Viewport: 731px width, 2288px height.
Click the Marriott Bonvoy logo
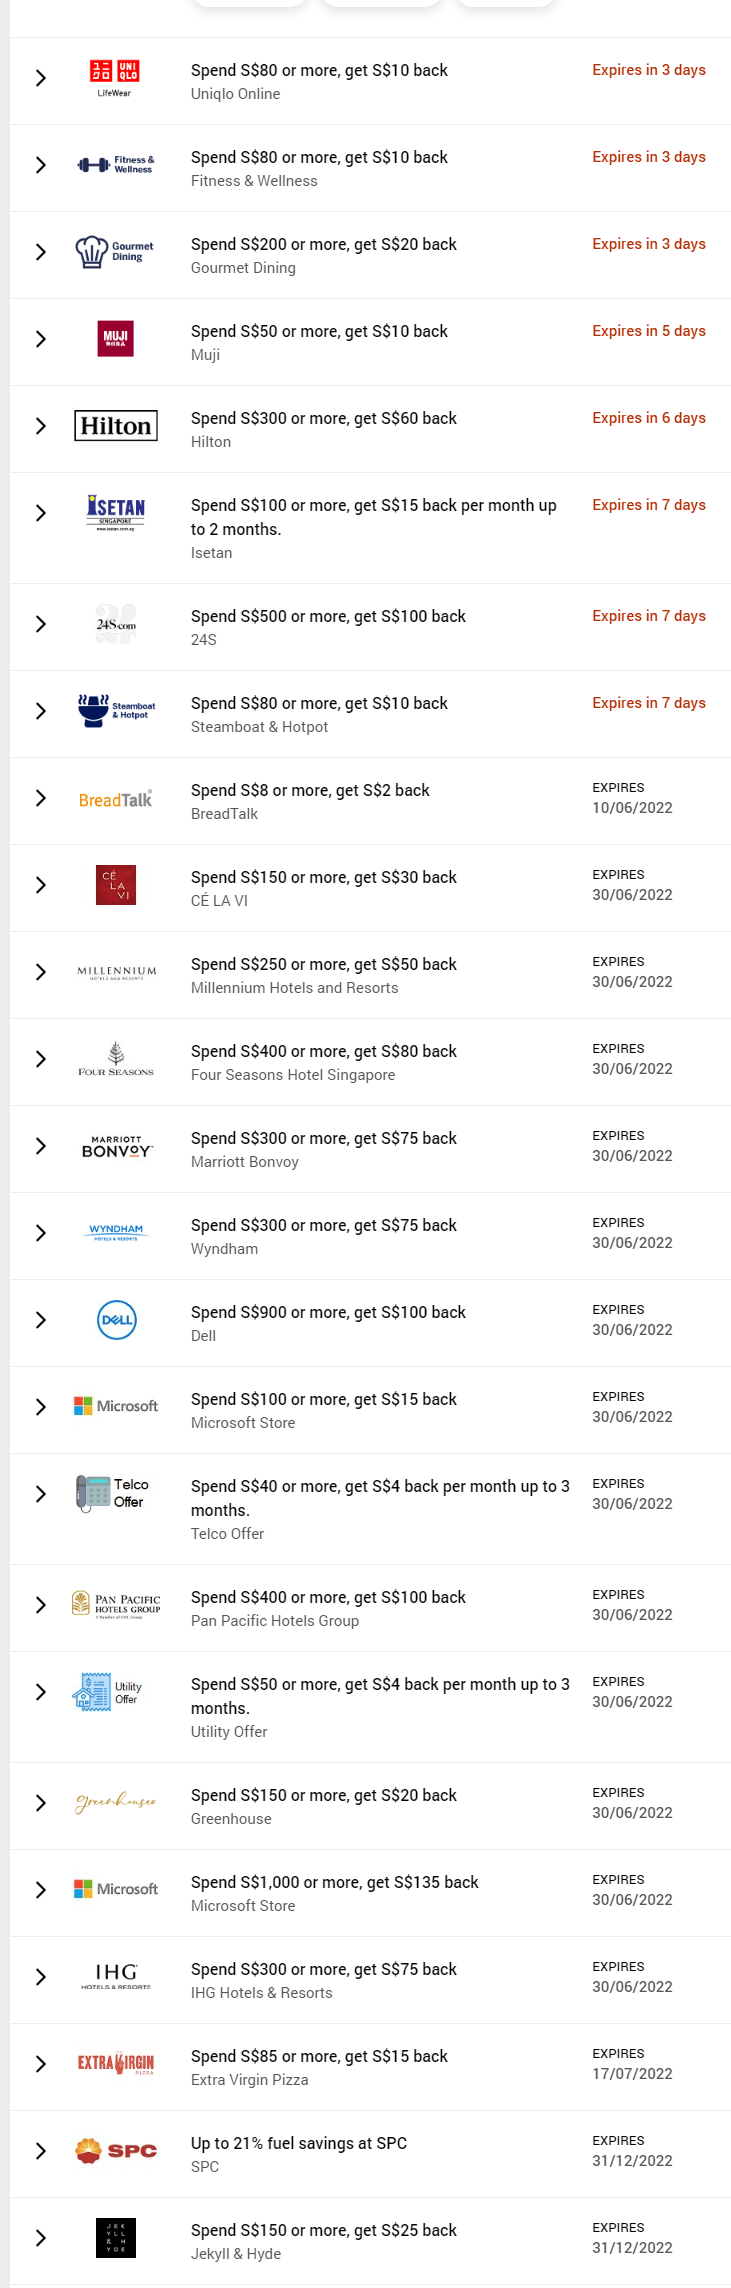click(x=116, y=1146)
